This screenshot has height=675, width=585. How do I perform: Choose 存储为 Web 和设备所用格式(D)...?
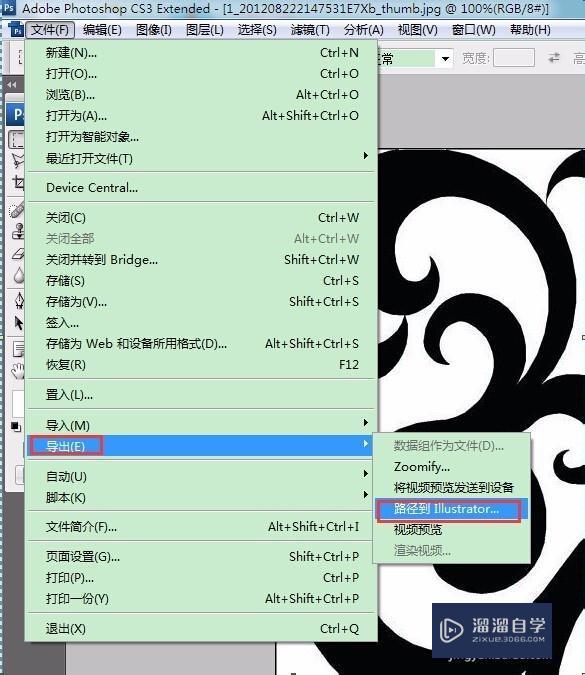click(x=202, y=344)
